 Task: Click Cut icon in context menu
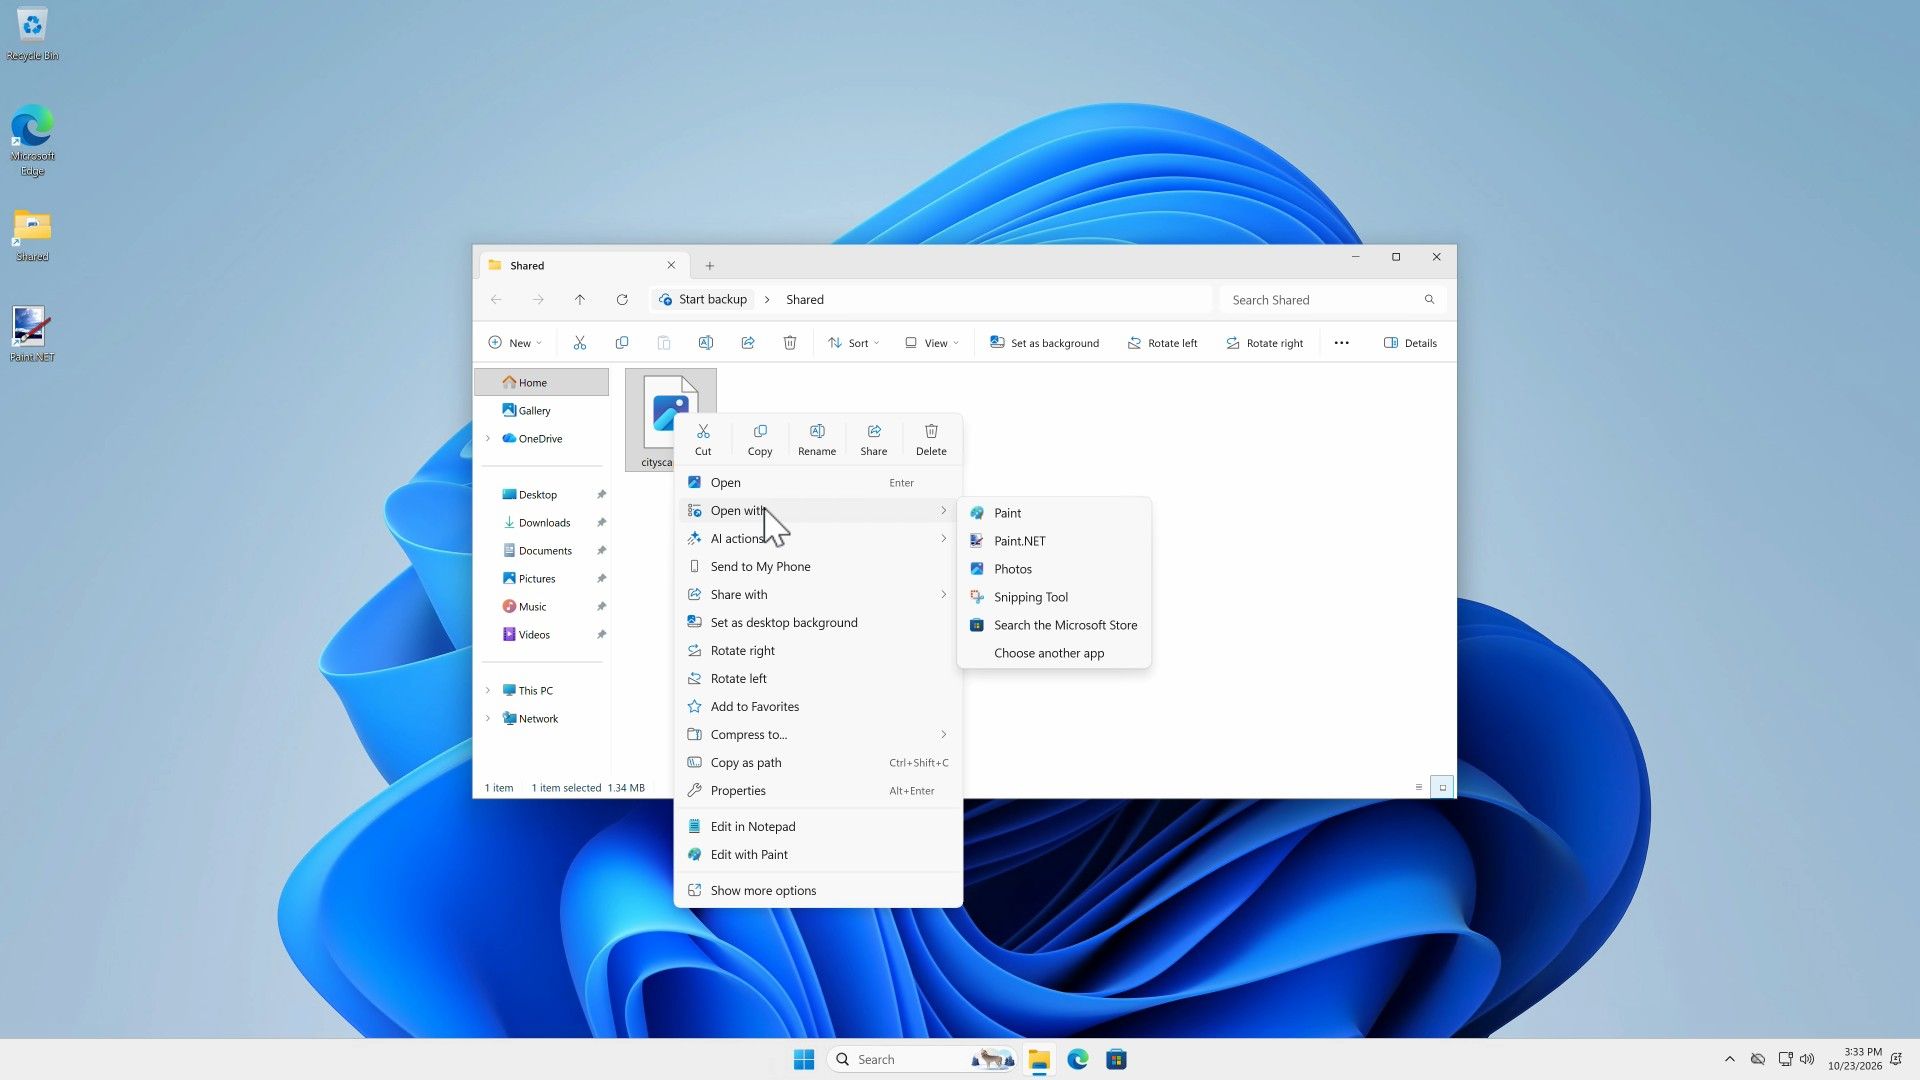click(703, 439)
